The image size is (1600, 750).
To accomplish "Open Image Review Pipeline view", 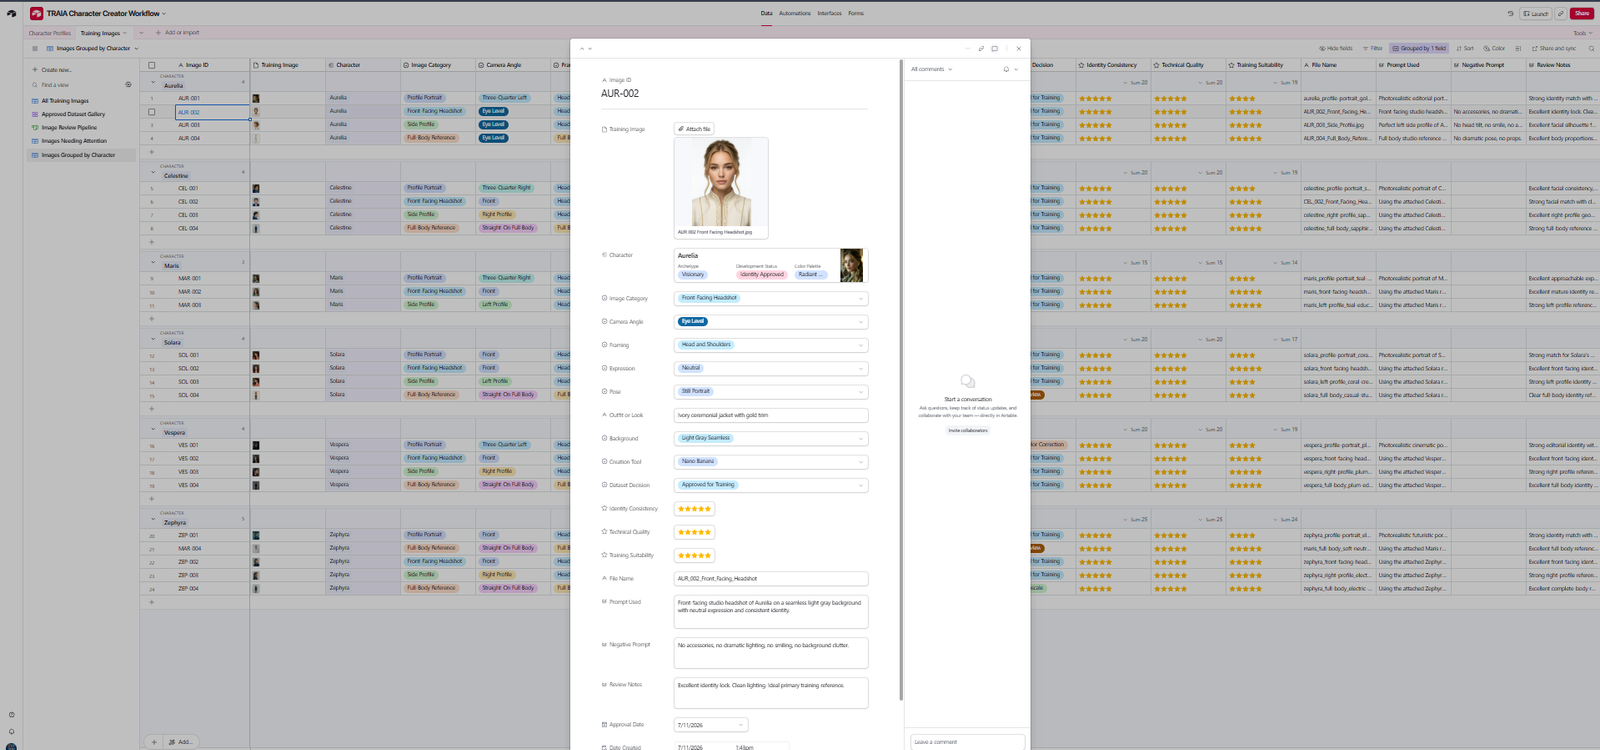I will (x=68, y=127).
